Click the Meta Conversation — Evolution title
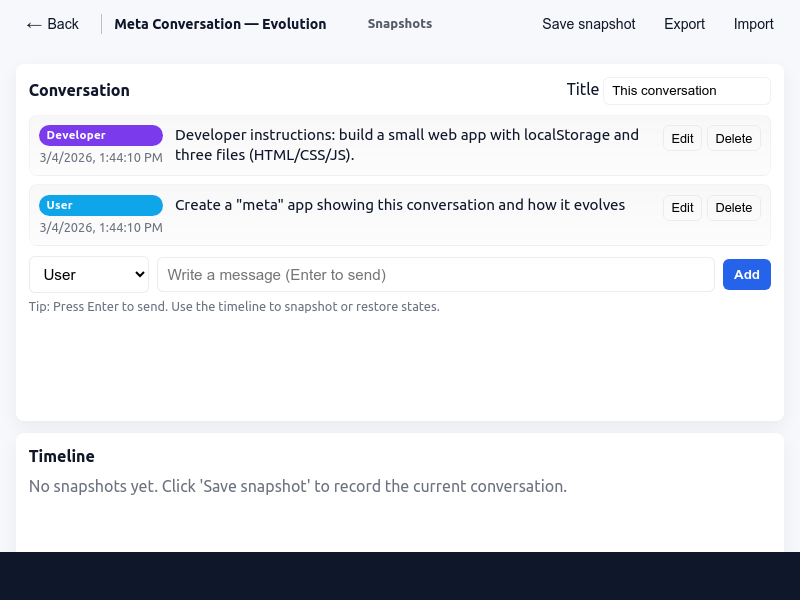Viewport: 800px width, 600px height. tap(220, 24)
